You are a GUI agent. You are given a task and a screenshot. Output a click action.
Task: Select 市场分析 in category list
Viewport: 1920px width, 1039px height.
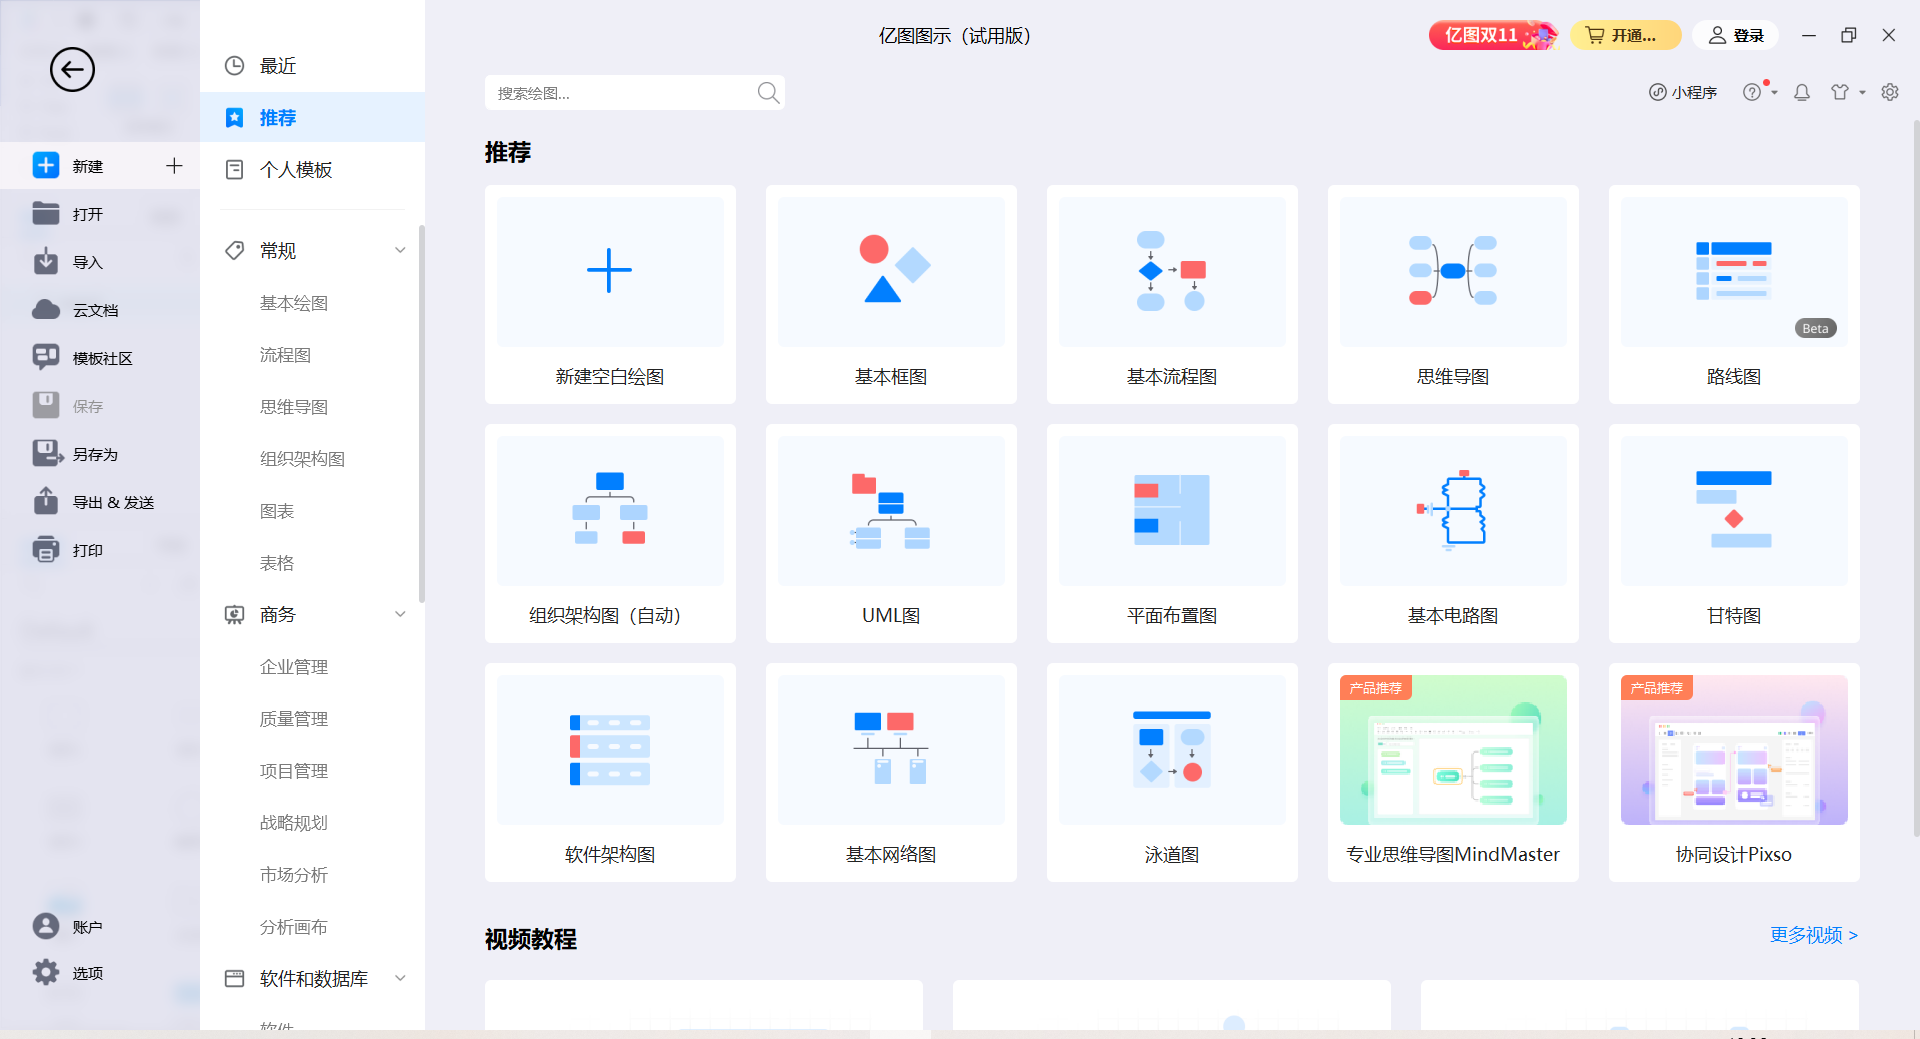[294, 875]
